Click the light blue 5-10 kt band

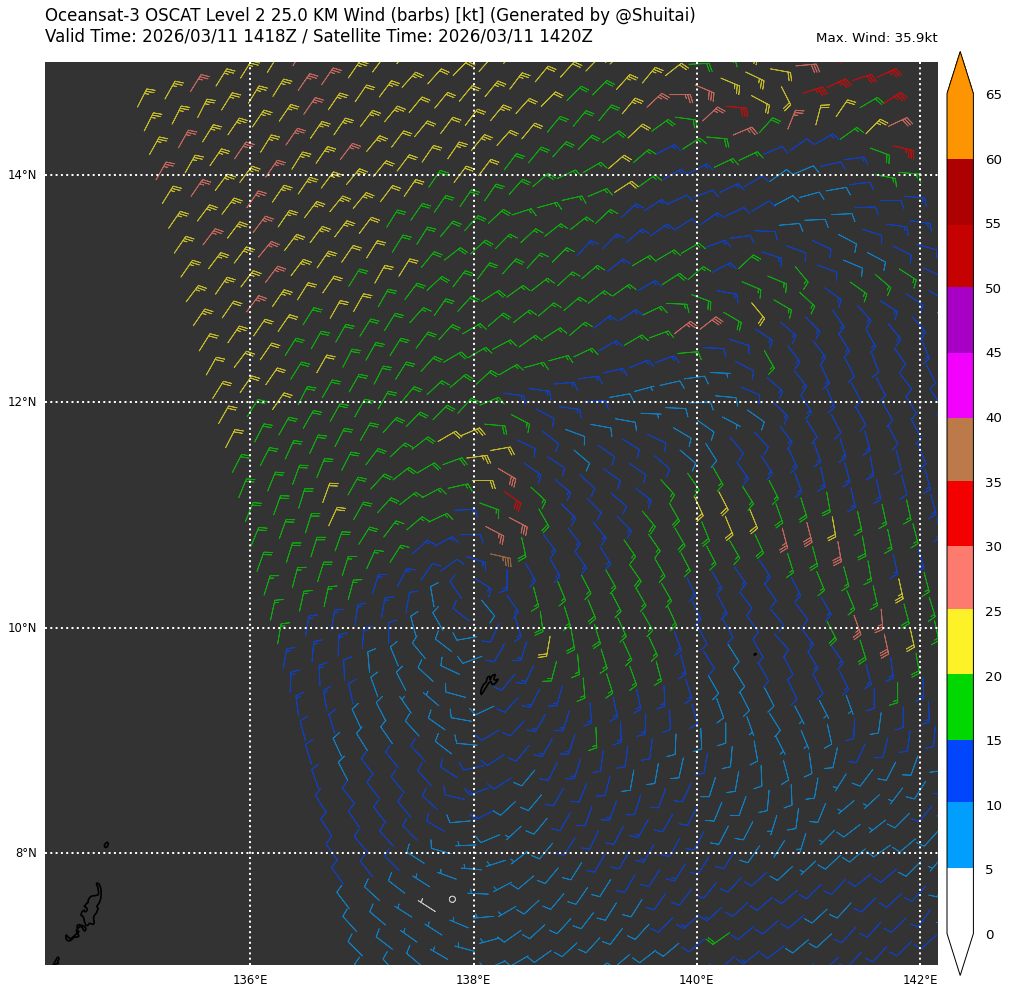coord(960,835)
